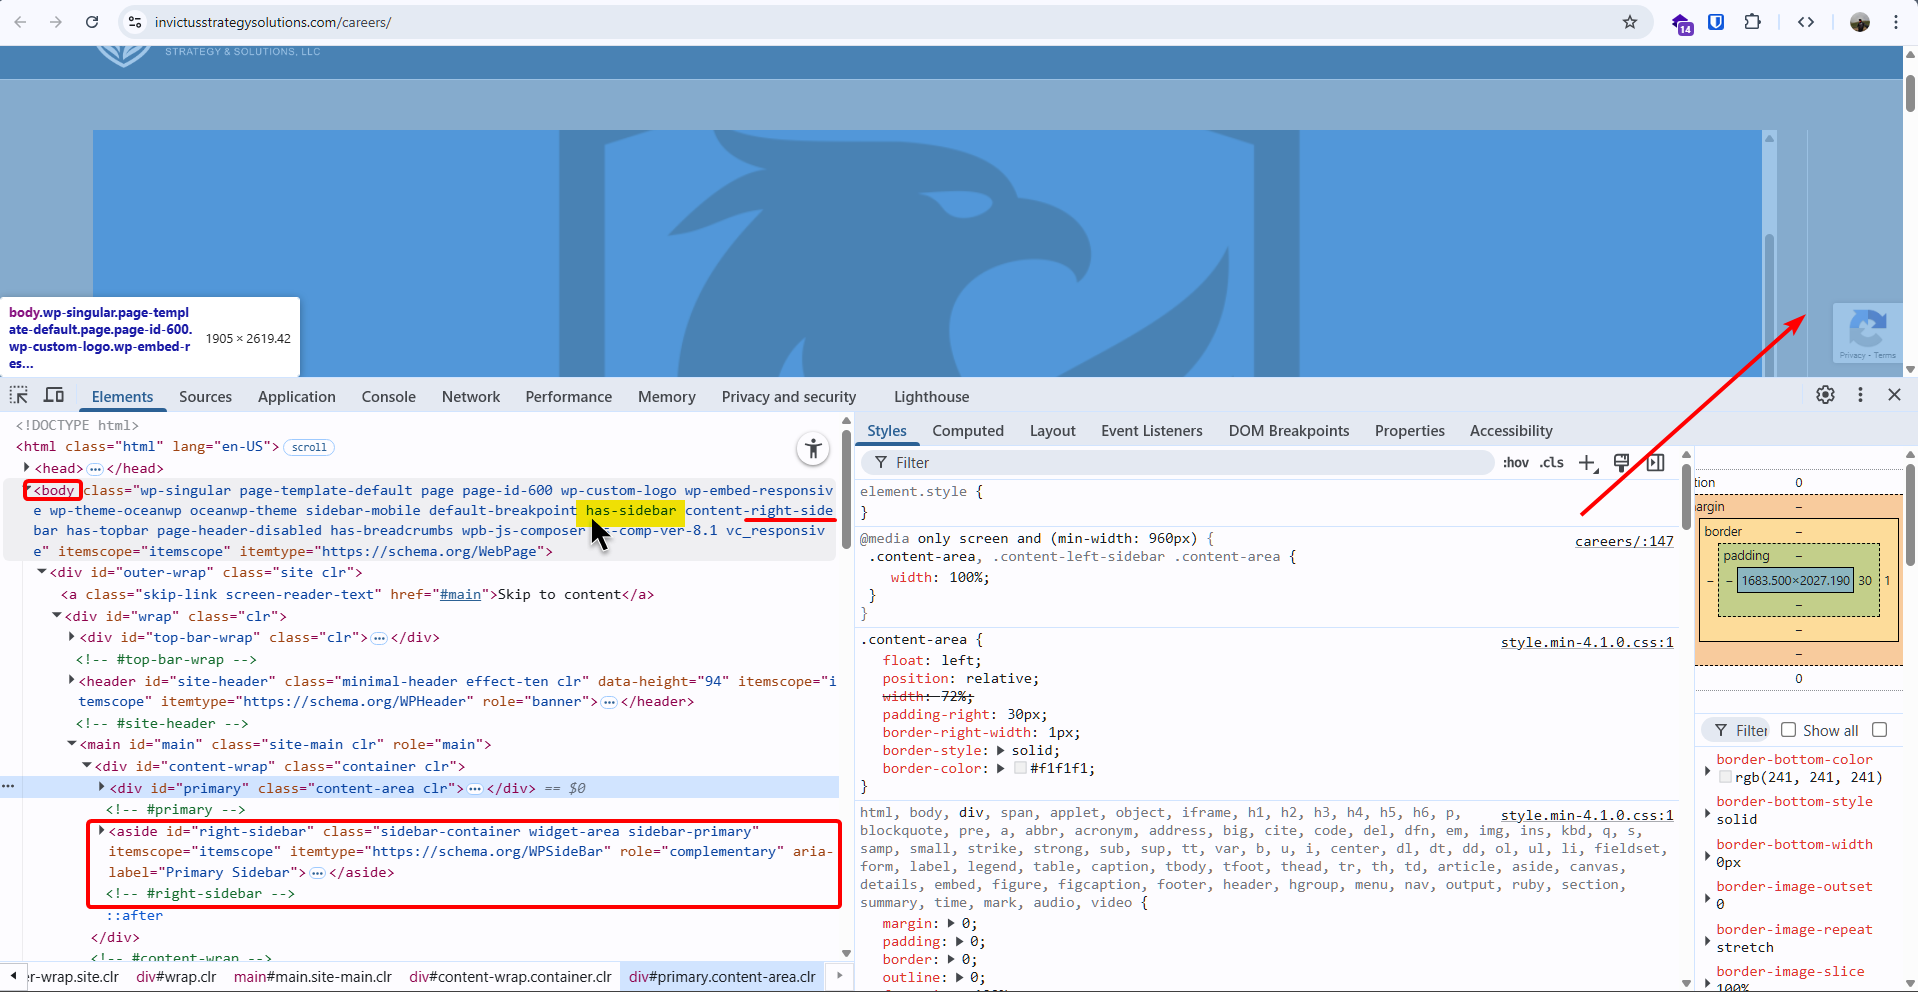Select div#content-wrap.container.clr breadcrumb
The height and width of the screenshot is (992, 1918).
(x=510, y=977)
